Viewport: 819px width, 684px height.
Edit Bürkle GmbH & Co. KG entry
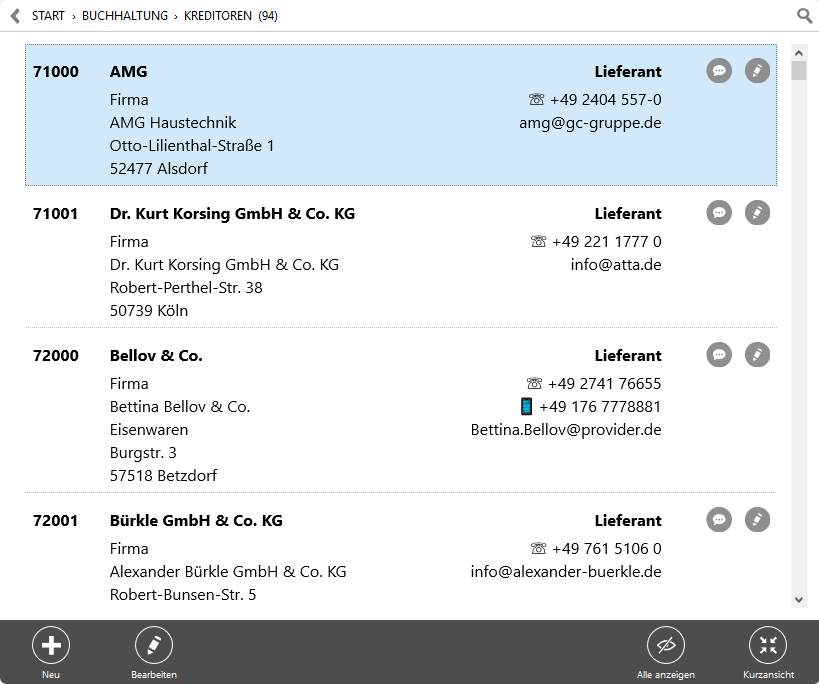click(757, 520)
